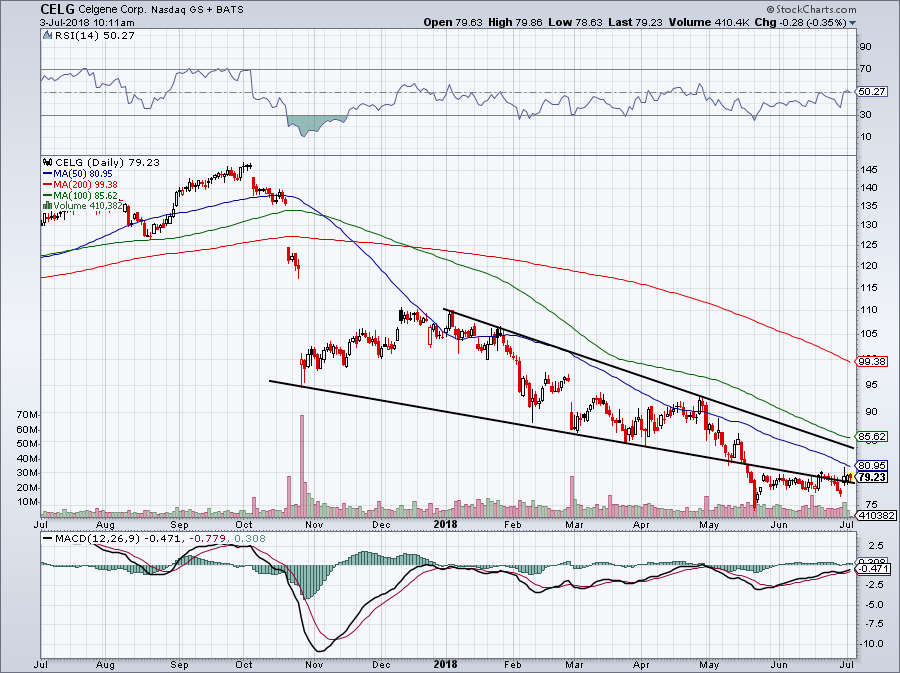The image size is (900, 673).
Task: Click the blue MA(50) legend marker
Action: (48, 174)
